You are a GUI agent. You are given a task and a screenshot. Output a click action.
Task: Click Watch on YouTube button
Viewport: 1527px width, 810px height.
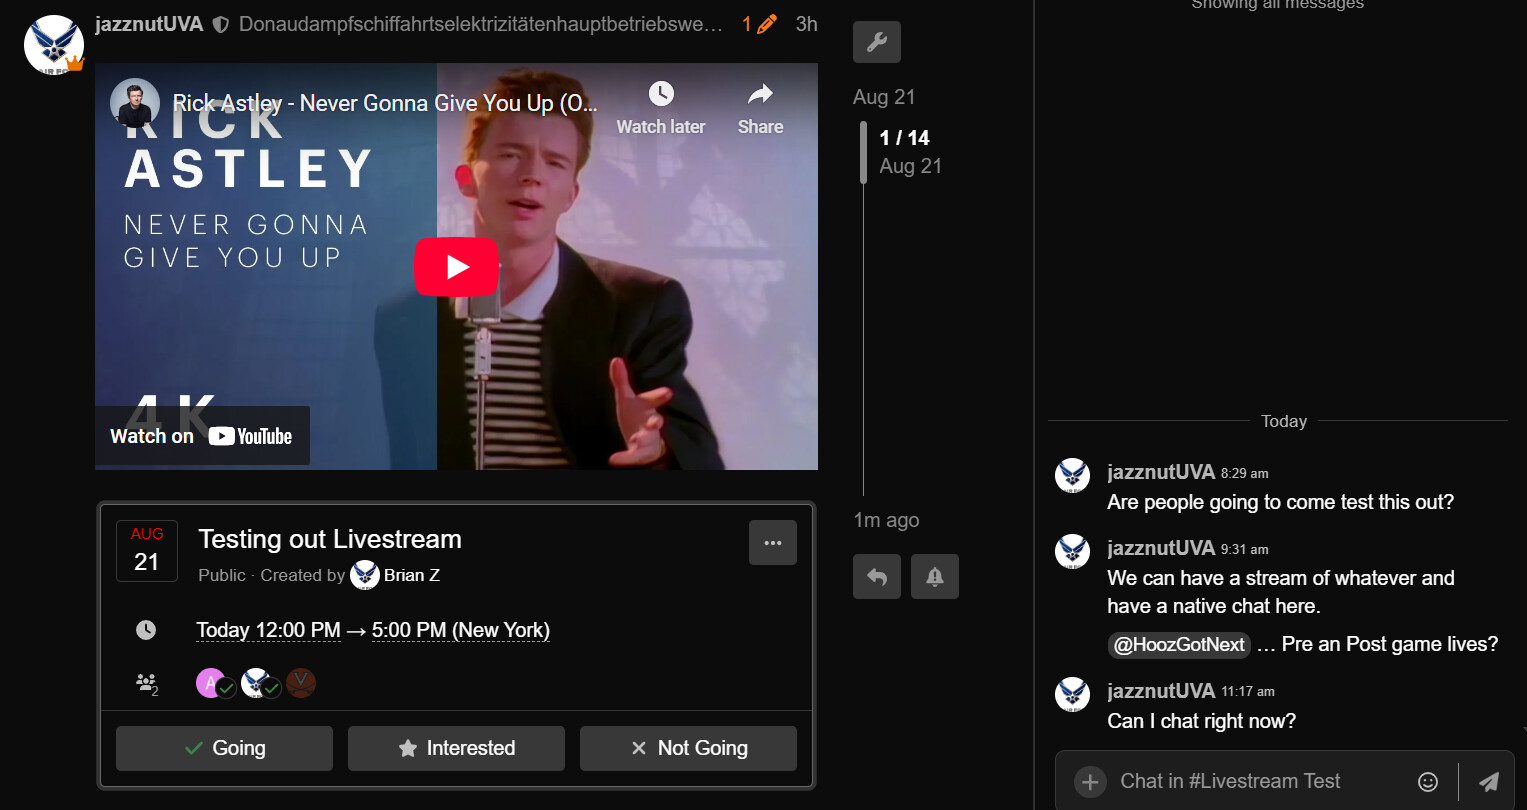[x=202, y=436]
